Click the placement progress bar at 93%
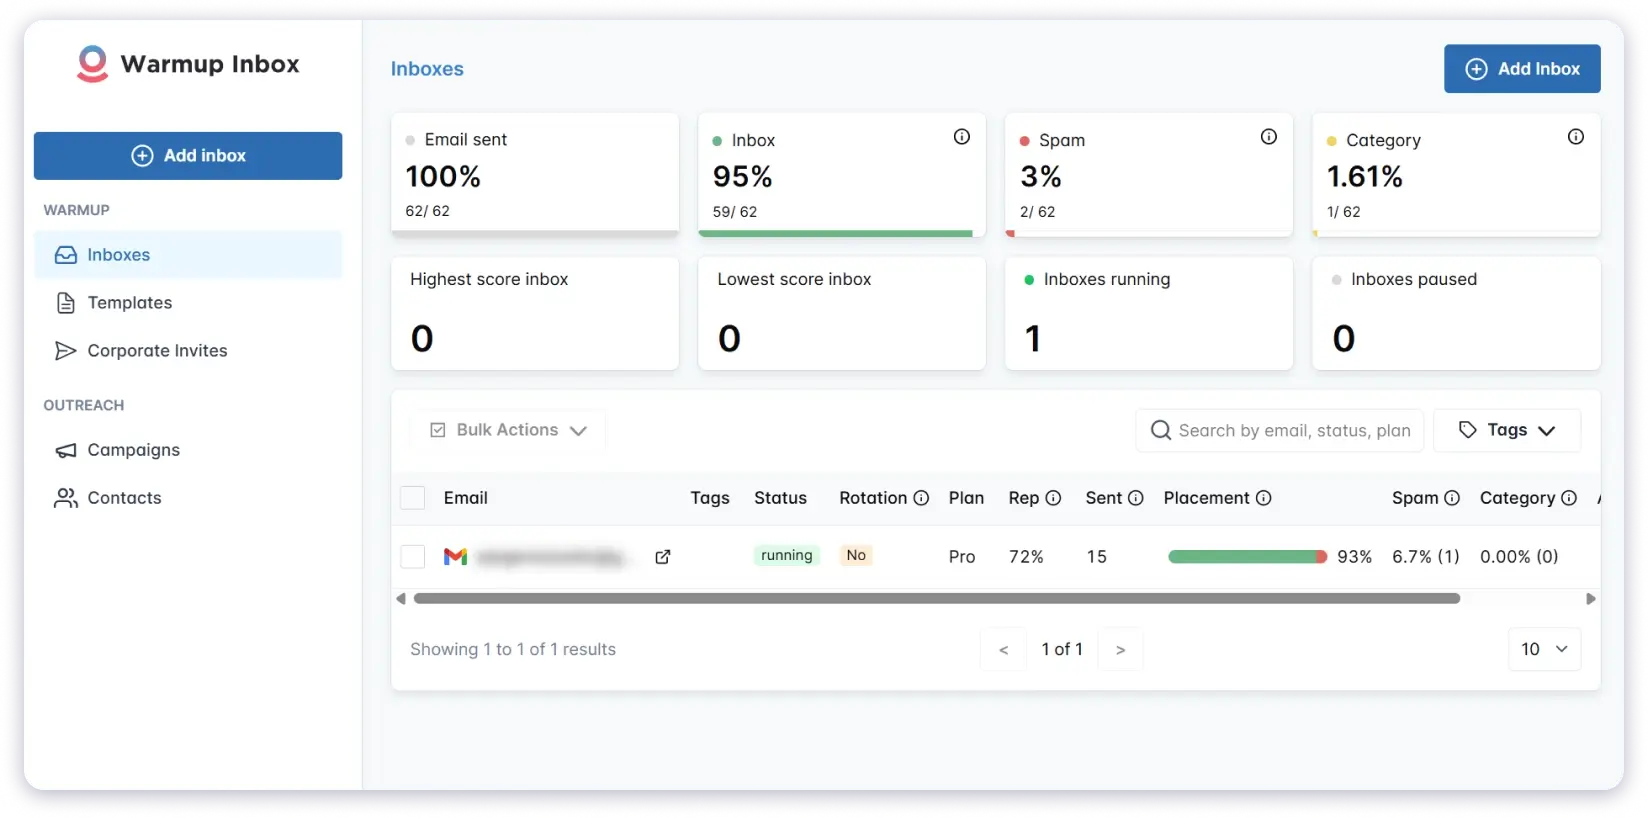Screen dimensions: 1648x818 (x=1246, y=557)
